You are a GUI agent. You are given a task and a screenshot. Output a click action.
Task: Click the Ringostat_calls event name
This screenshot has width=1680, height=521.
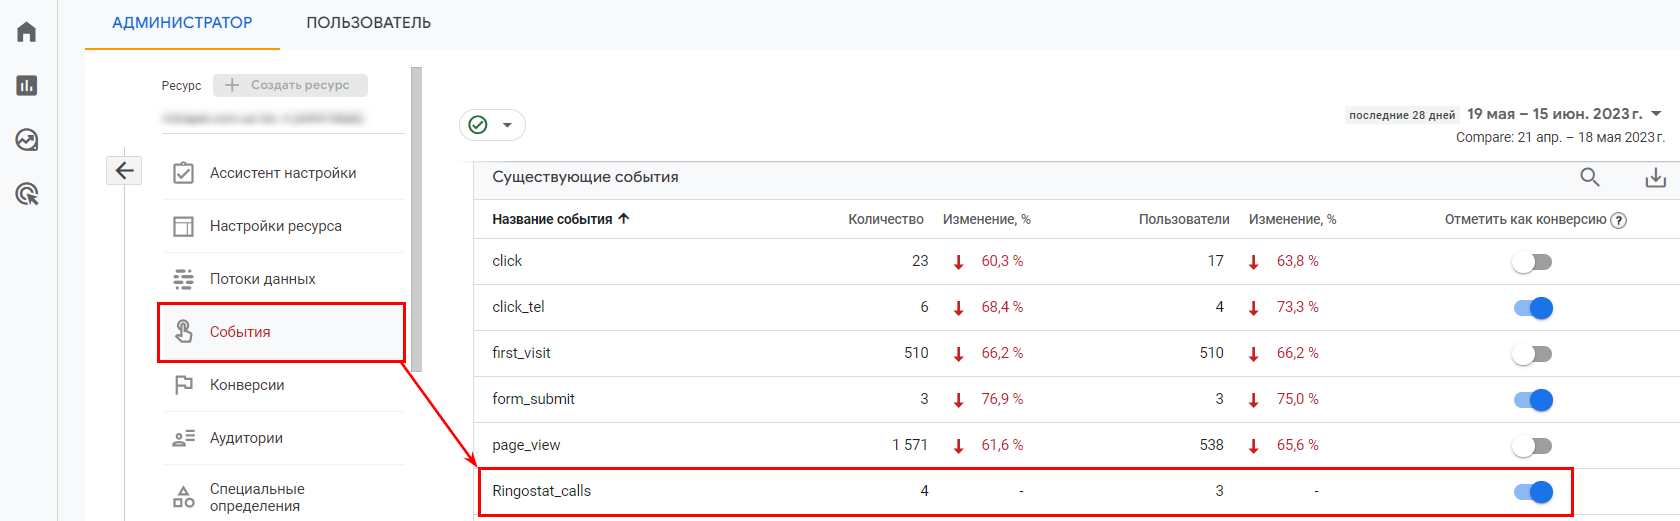(x=541, y=491)
